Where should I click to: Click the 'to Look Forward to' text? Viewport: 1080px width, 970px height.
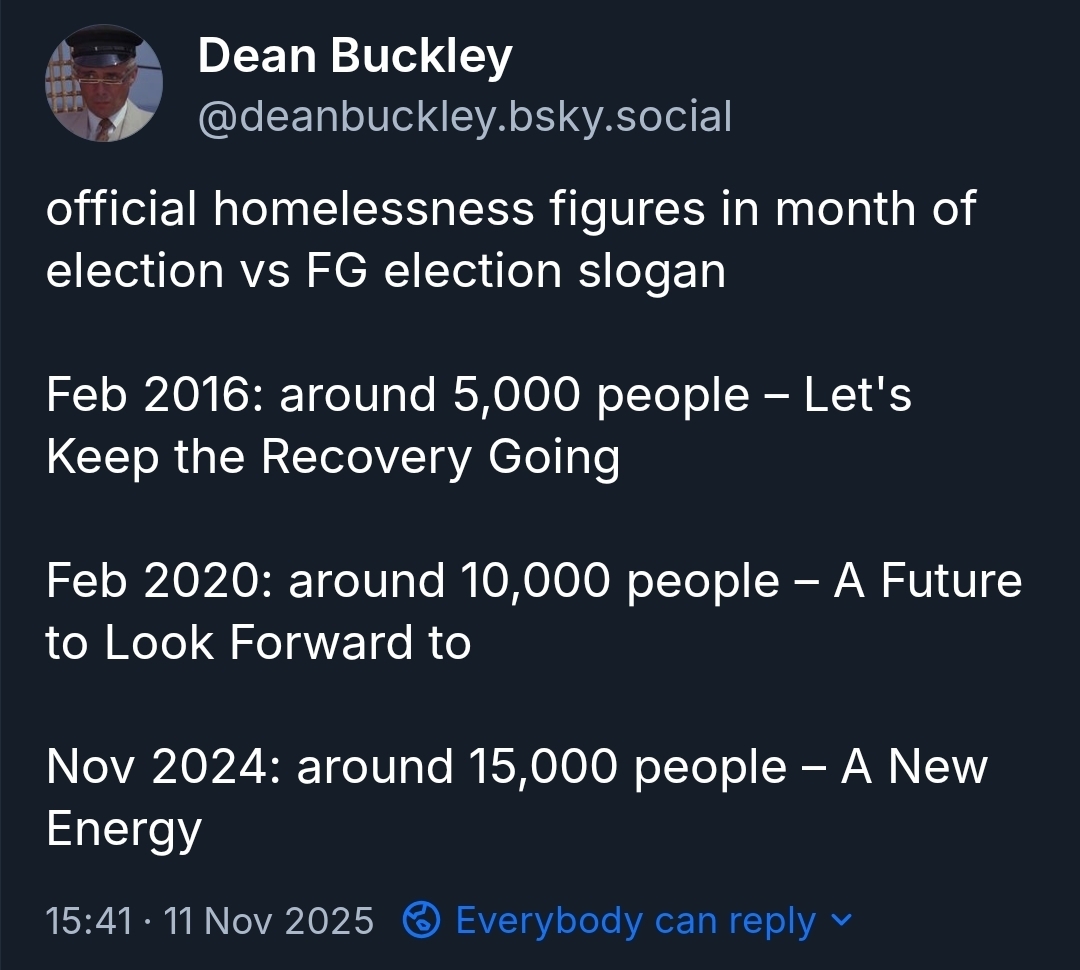pyautogui.click(x=258, y=642)
